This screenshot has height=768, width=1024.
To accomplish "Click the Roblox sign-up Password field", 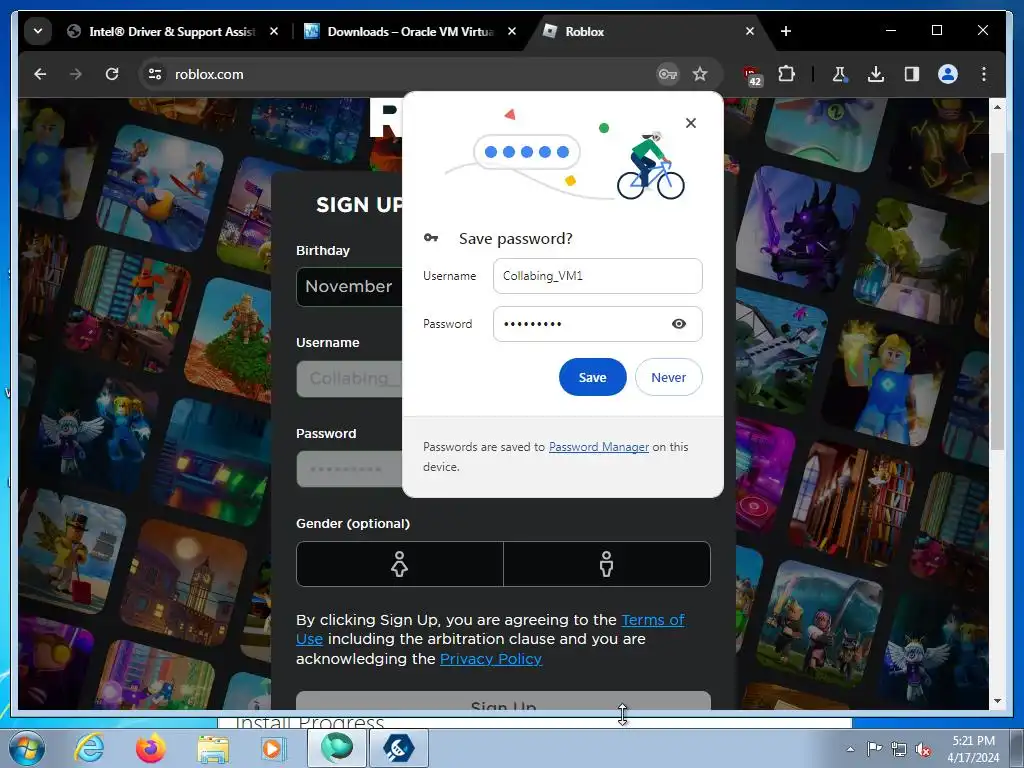I will 349,469.
